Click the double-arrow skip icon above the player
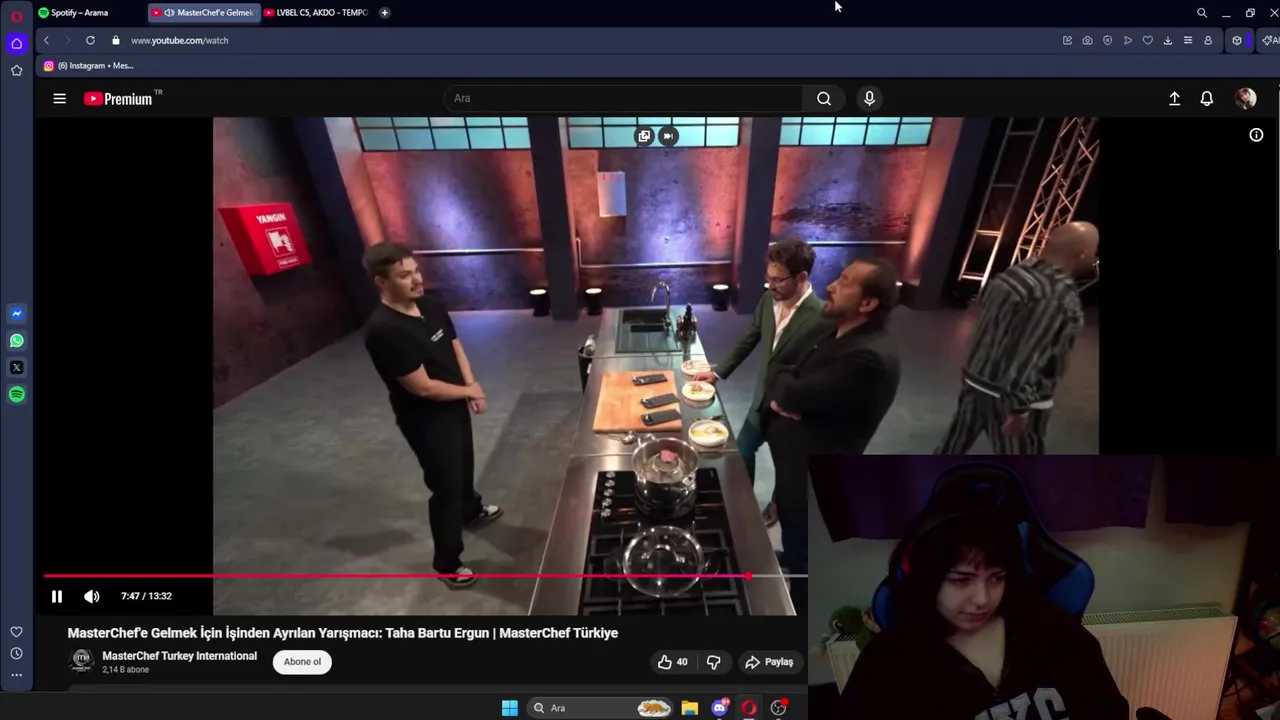The image size is (1280, 720). coord(668,136)
